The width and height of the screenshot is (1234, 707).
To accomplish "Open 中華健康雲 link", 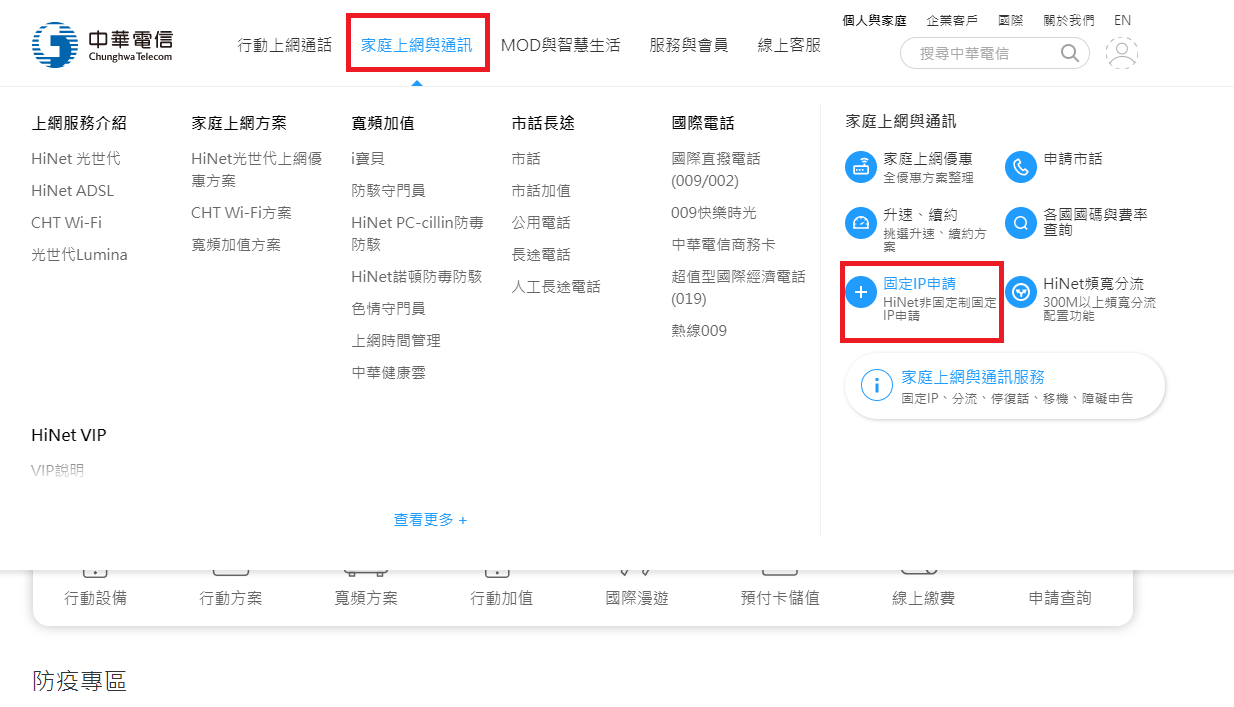I will coord(388,373).
